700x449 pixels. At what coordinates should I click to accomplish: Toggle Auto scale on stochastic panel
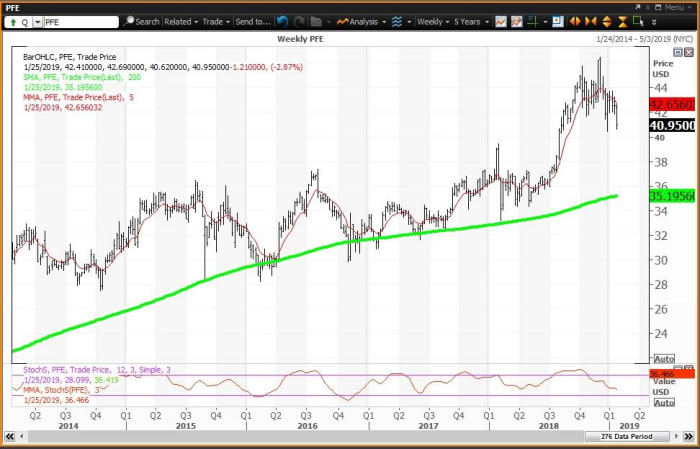pos(664,402)
